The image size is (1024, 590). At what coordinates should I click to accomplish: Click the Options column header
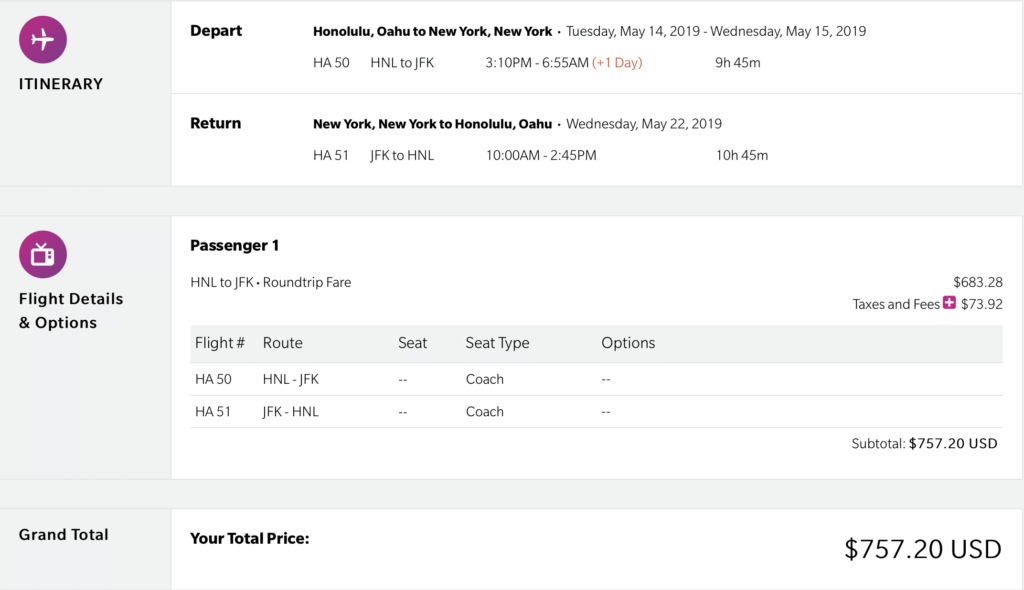tap(628, 343)
